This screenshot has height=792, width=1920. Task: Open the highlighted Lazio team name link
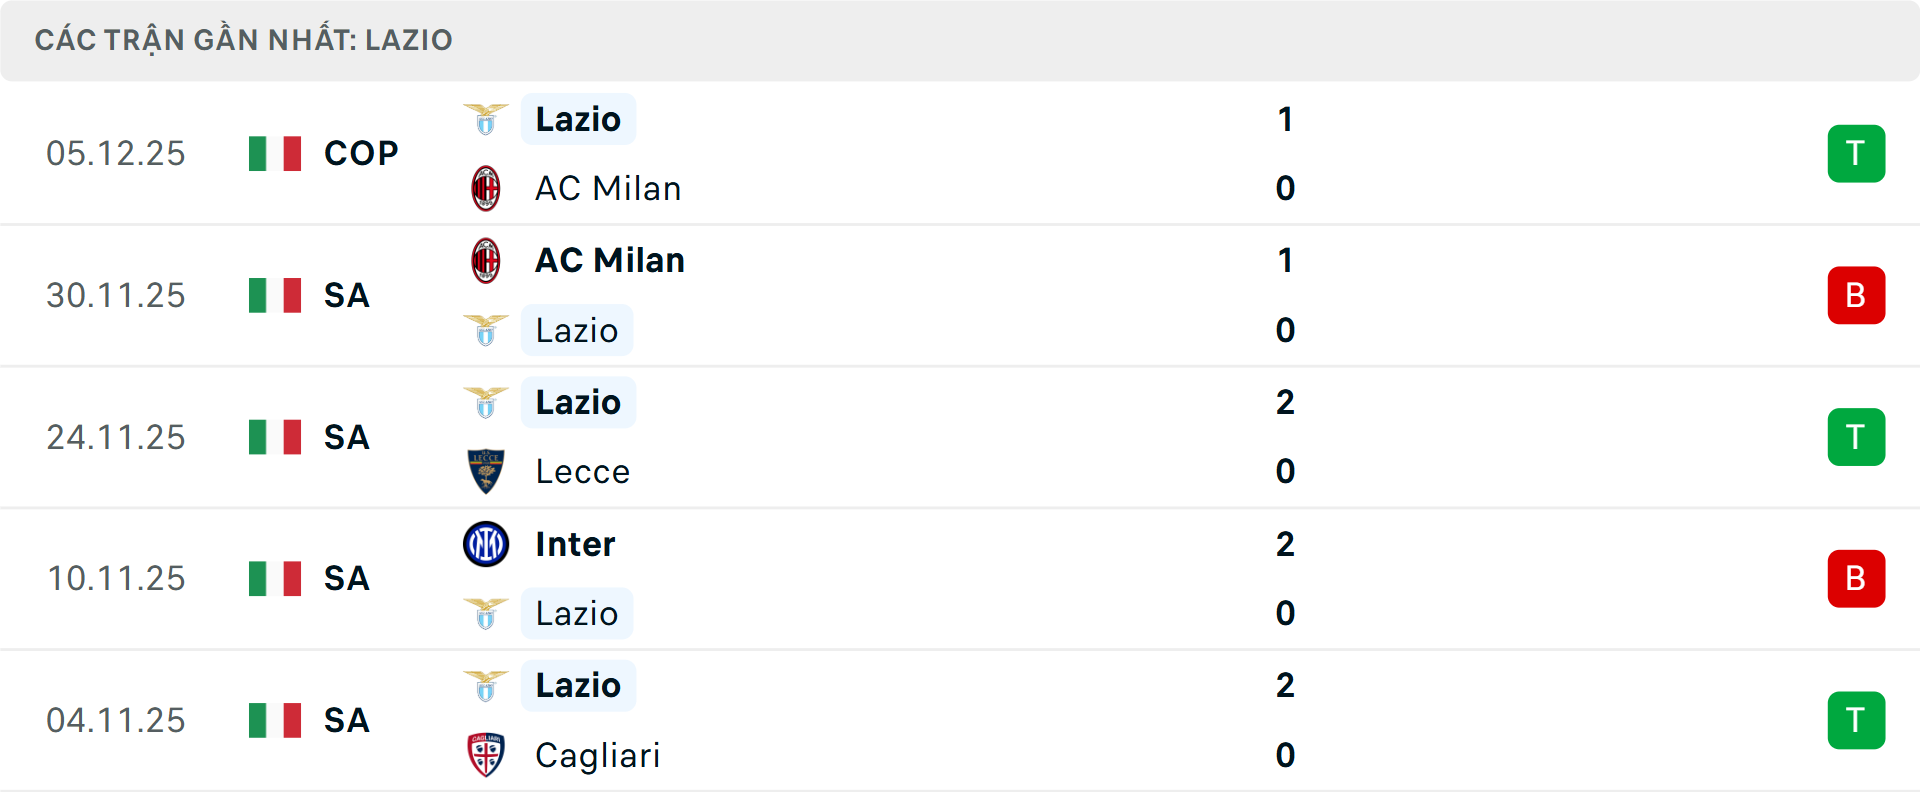point(578,118)
